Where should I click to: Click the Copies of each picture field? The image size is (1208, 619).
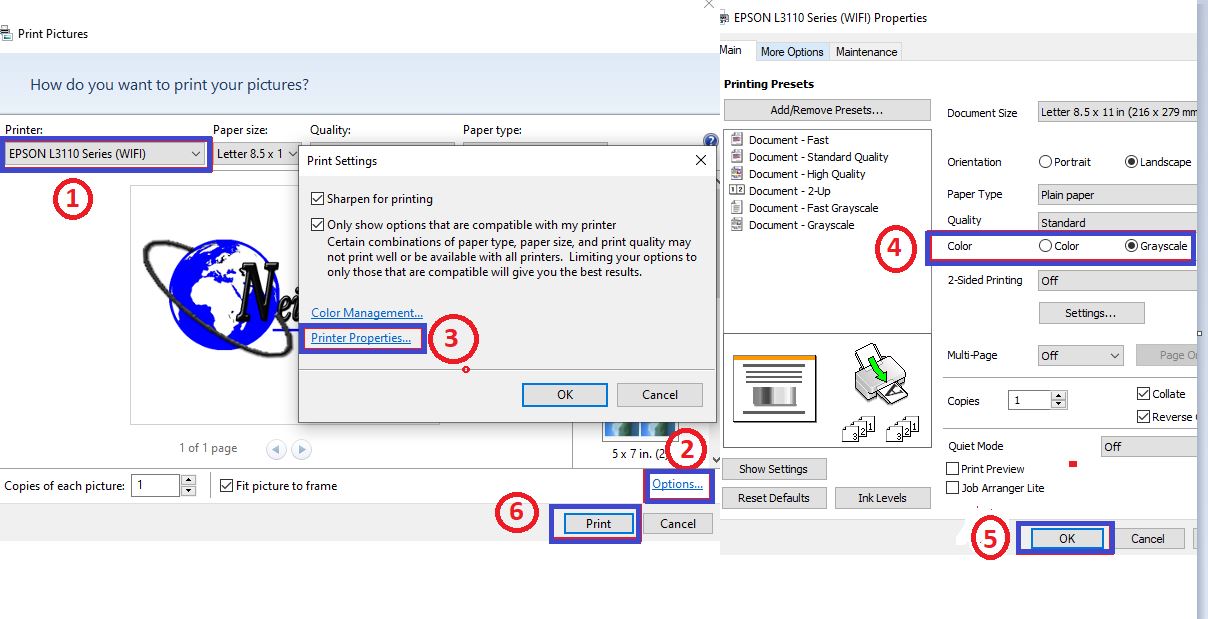156,486
